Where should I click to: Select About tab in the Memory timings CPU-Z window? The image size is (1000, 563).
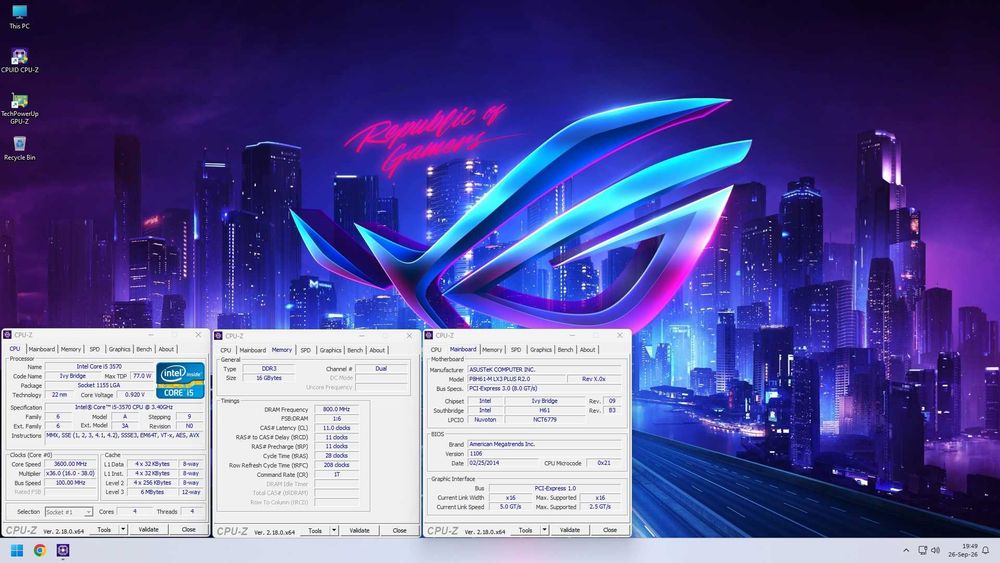(378, 350)
